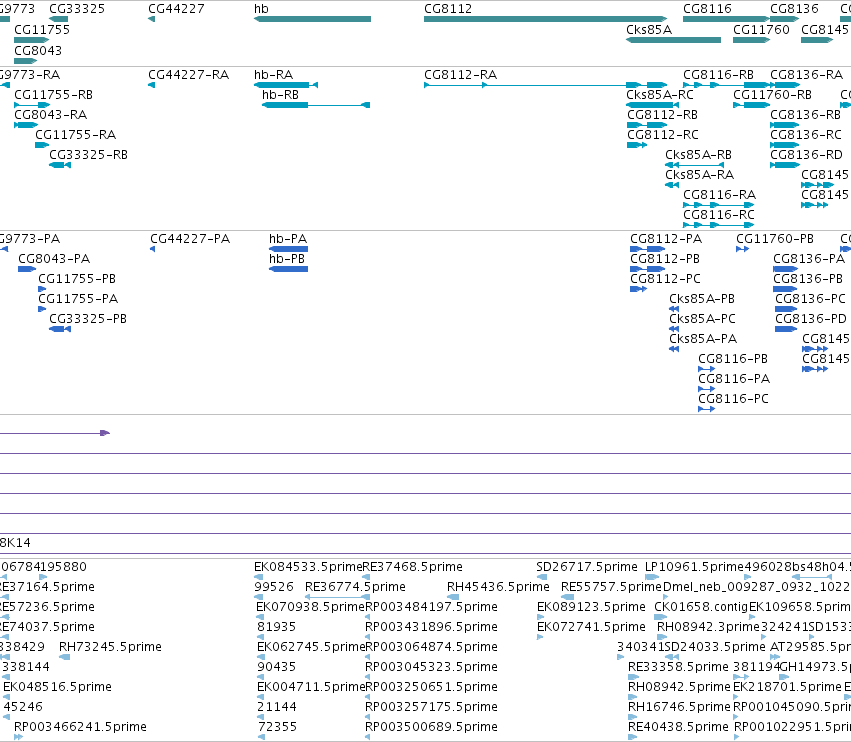Select the RH73245.5prime EST label
This screenshot has height=742, width=851.
tap(110, 646)
